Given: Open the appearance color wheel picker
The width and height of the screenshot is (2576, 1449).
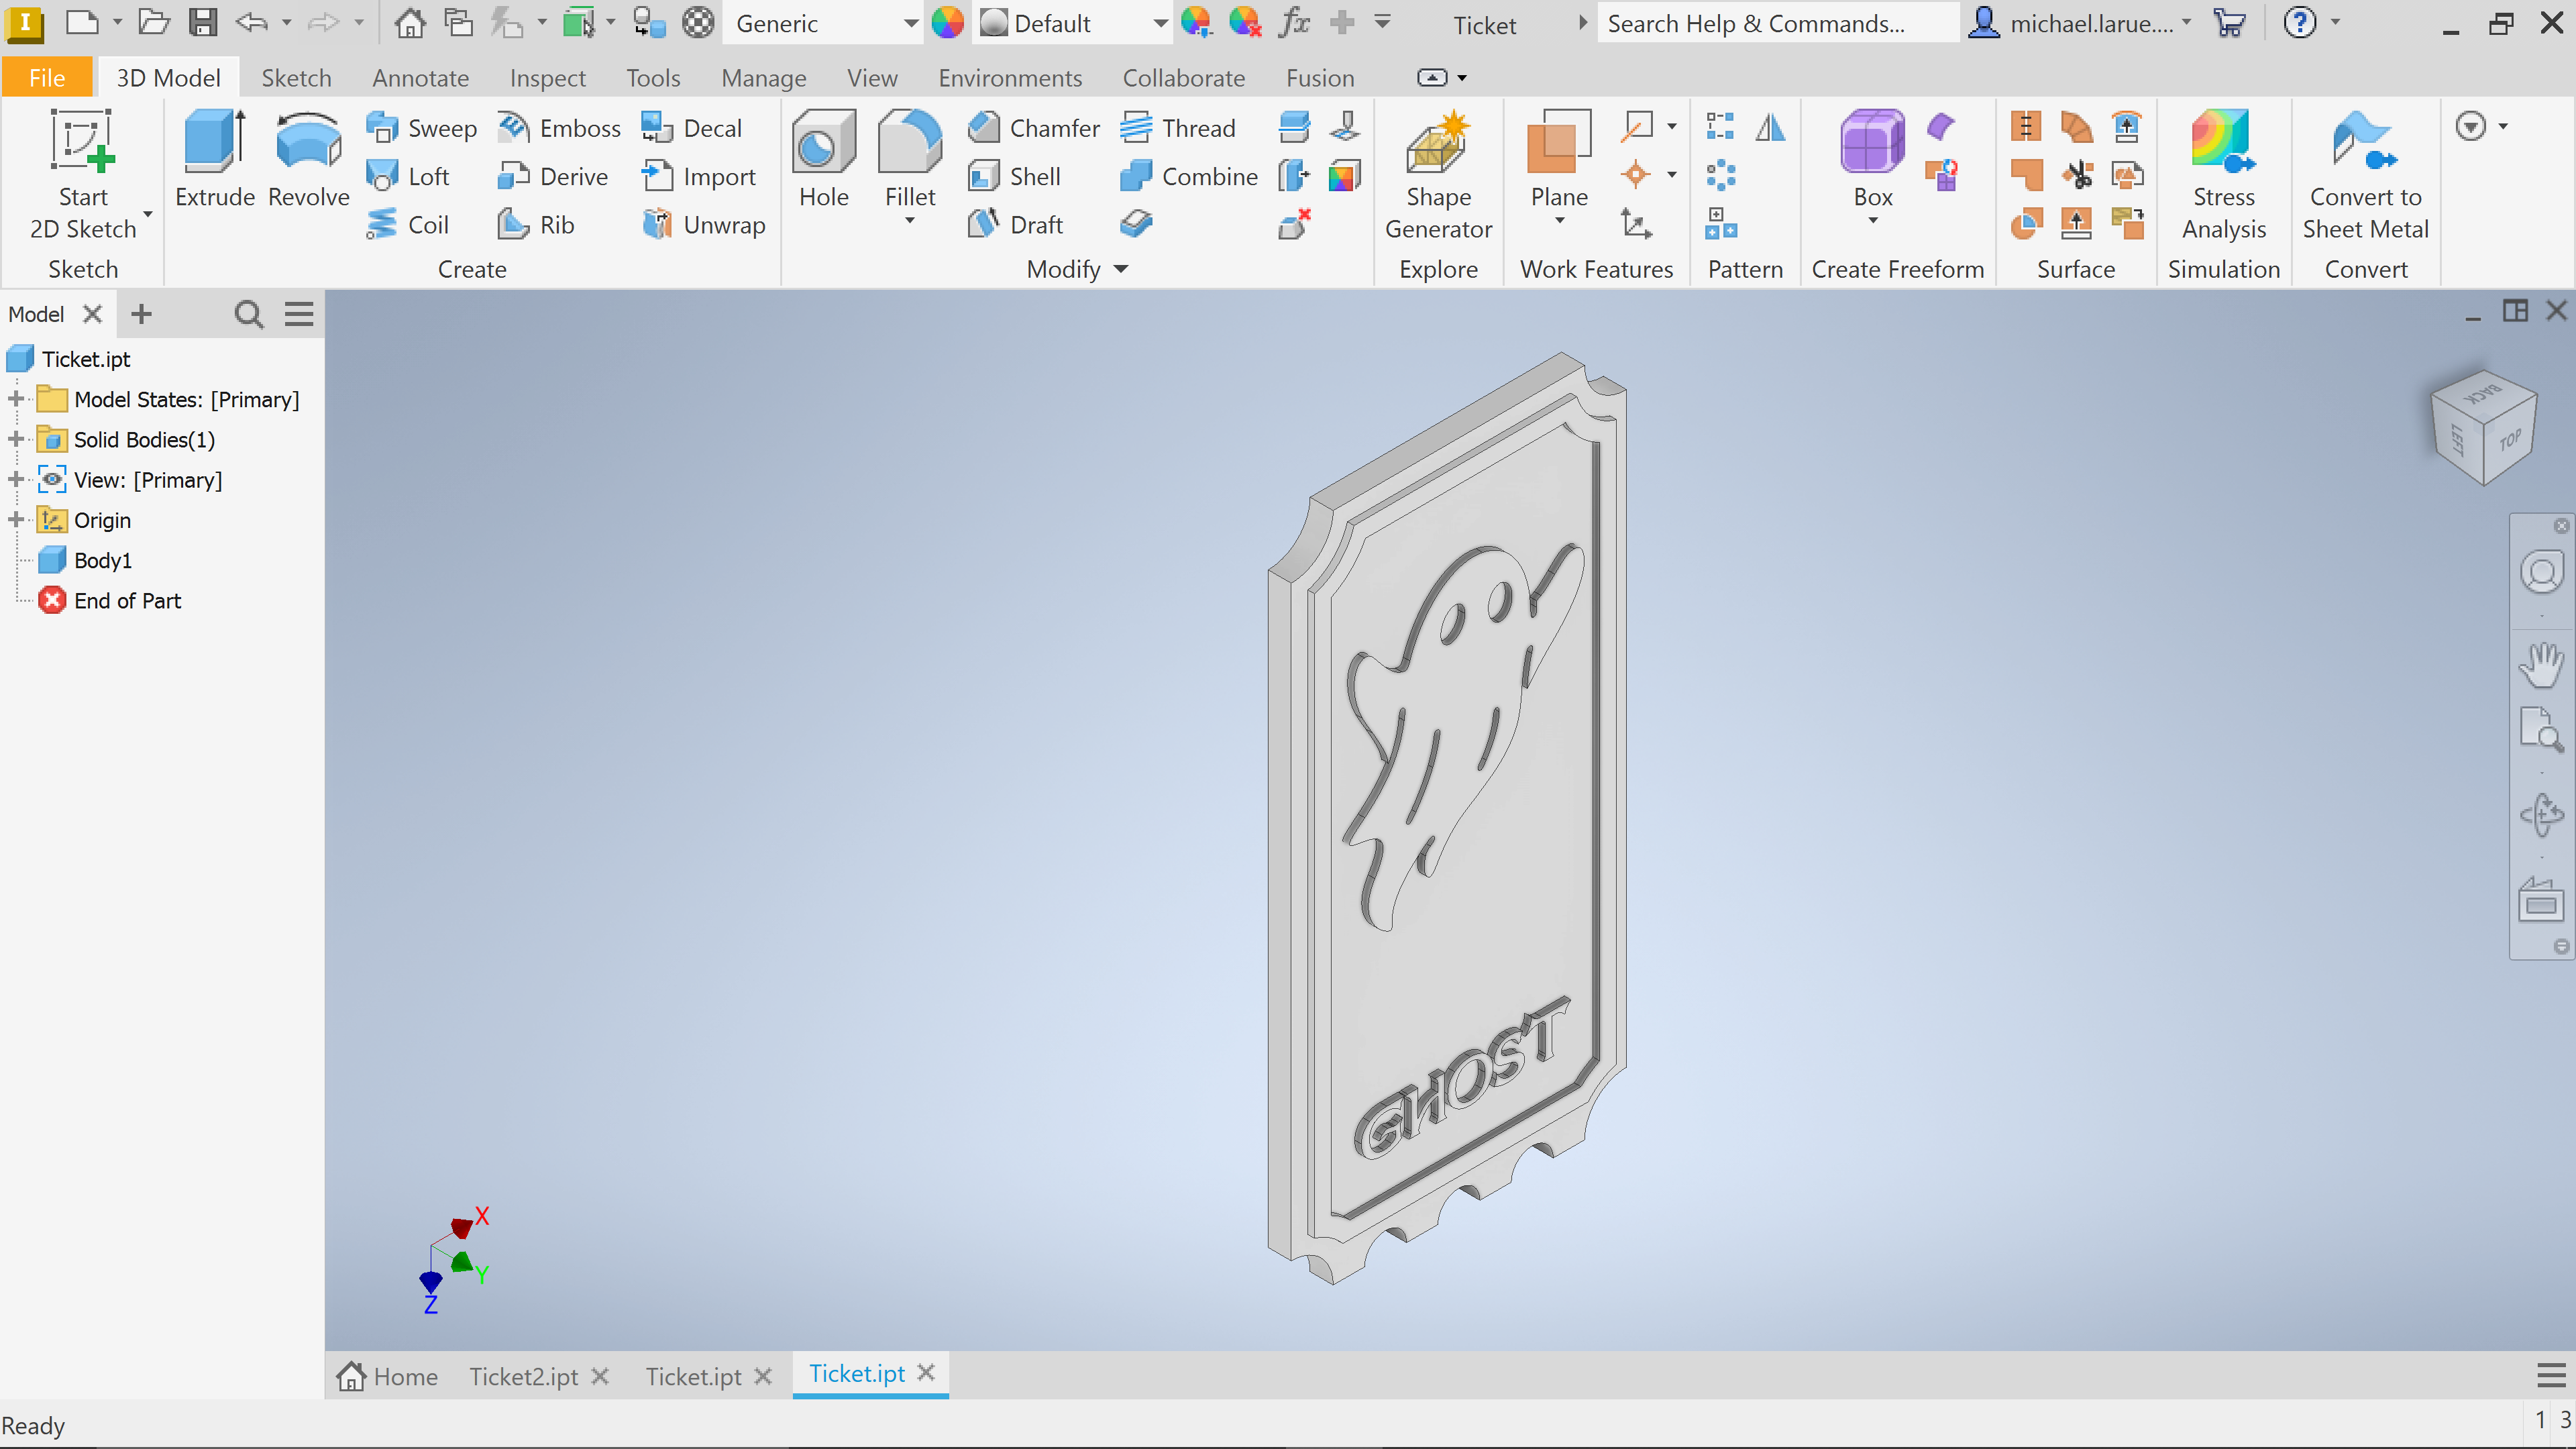Looking at the screenshot, I should point(947,22).
